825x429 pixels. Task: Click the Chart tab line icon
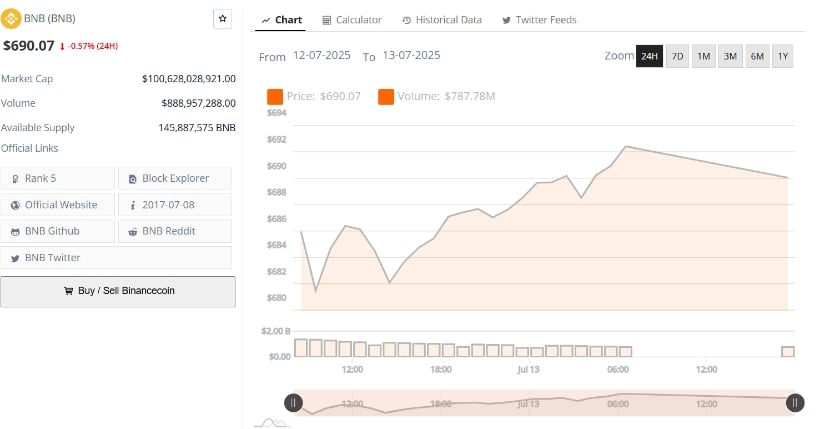266,21
